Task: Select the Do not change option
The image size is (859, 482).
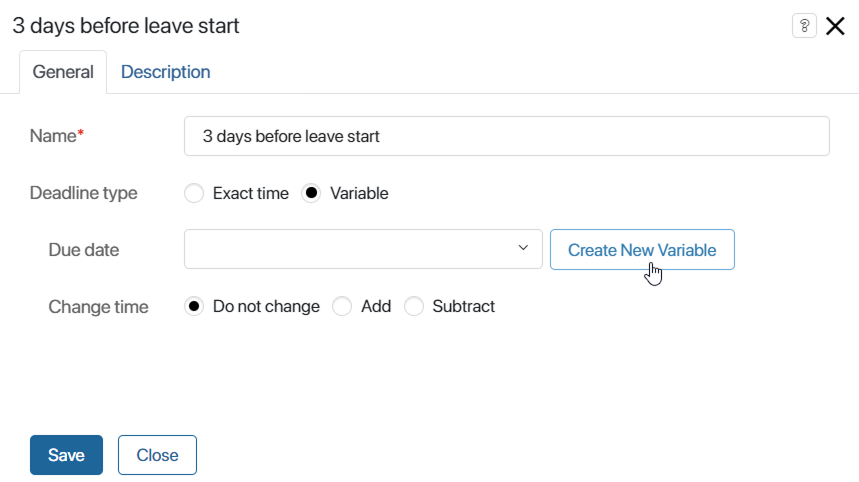Action: (194, 306)
